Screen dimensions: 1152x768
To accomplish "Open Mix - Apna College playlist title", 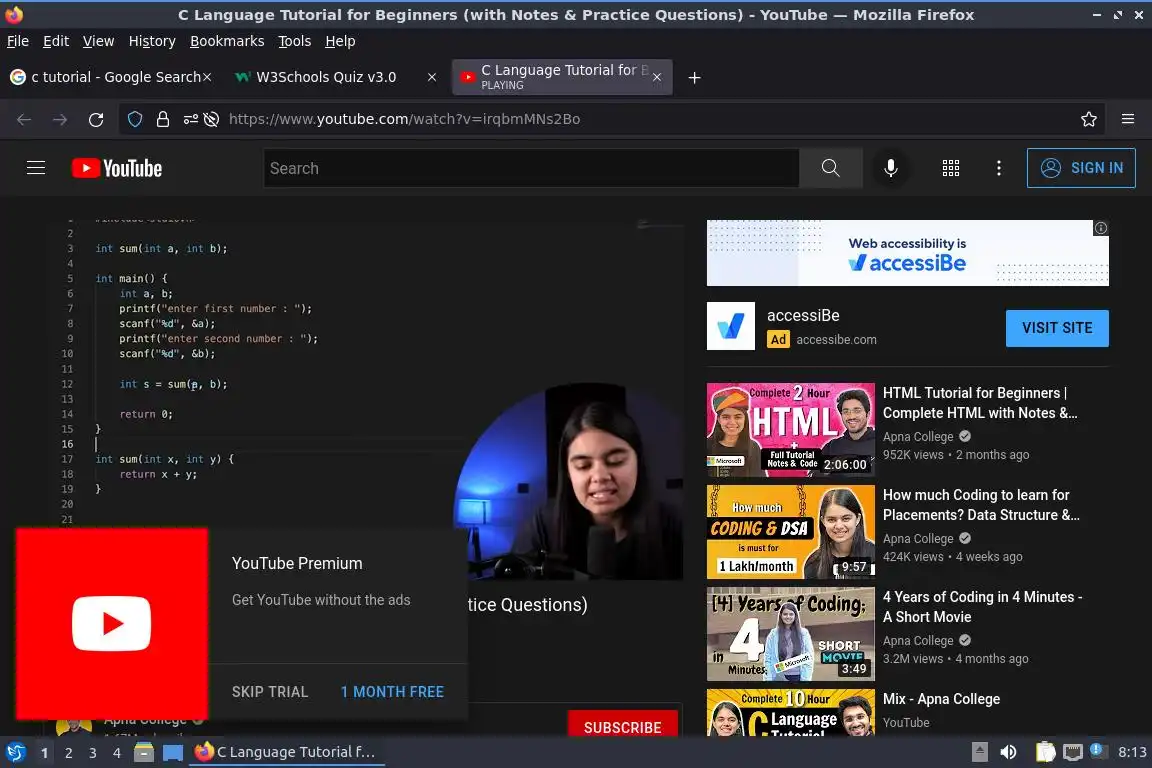I will pyautogui.click(x=941, y=699).
